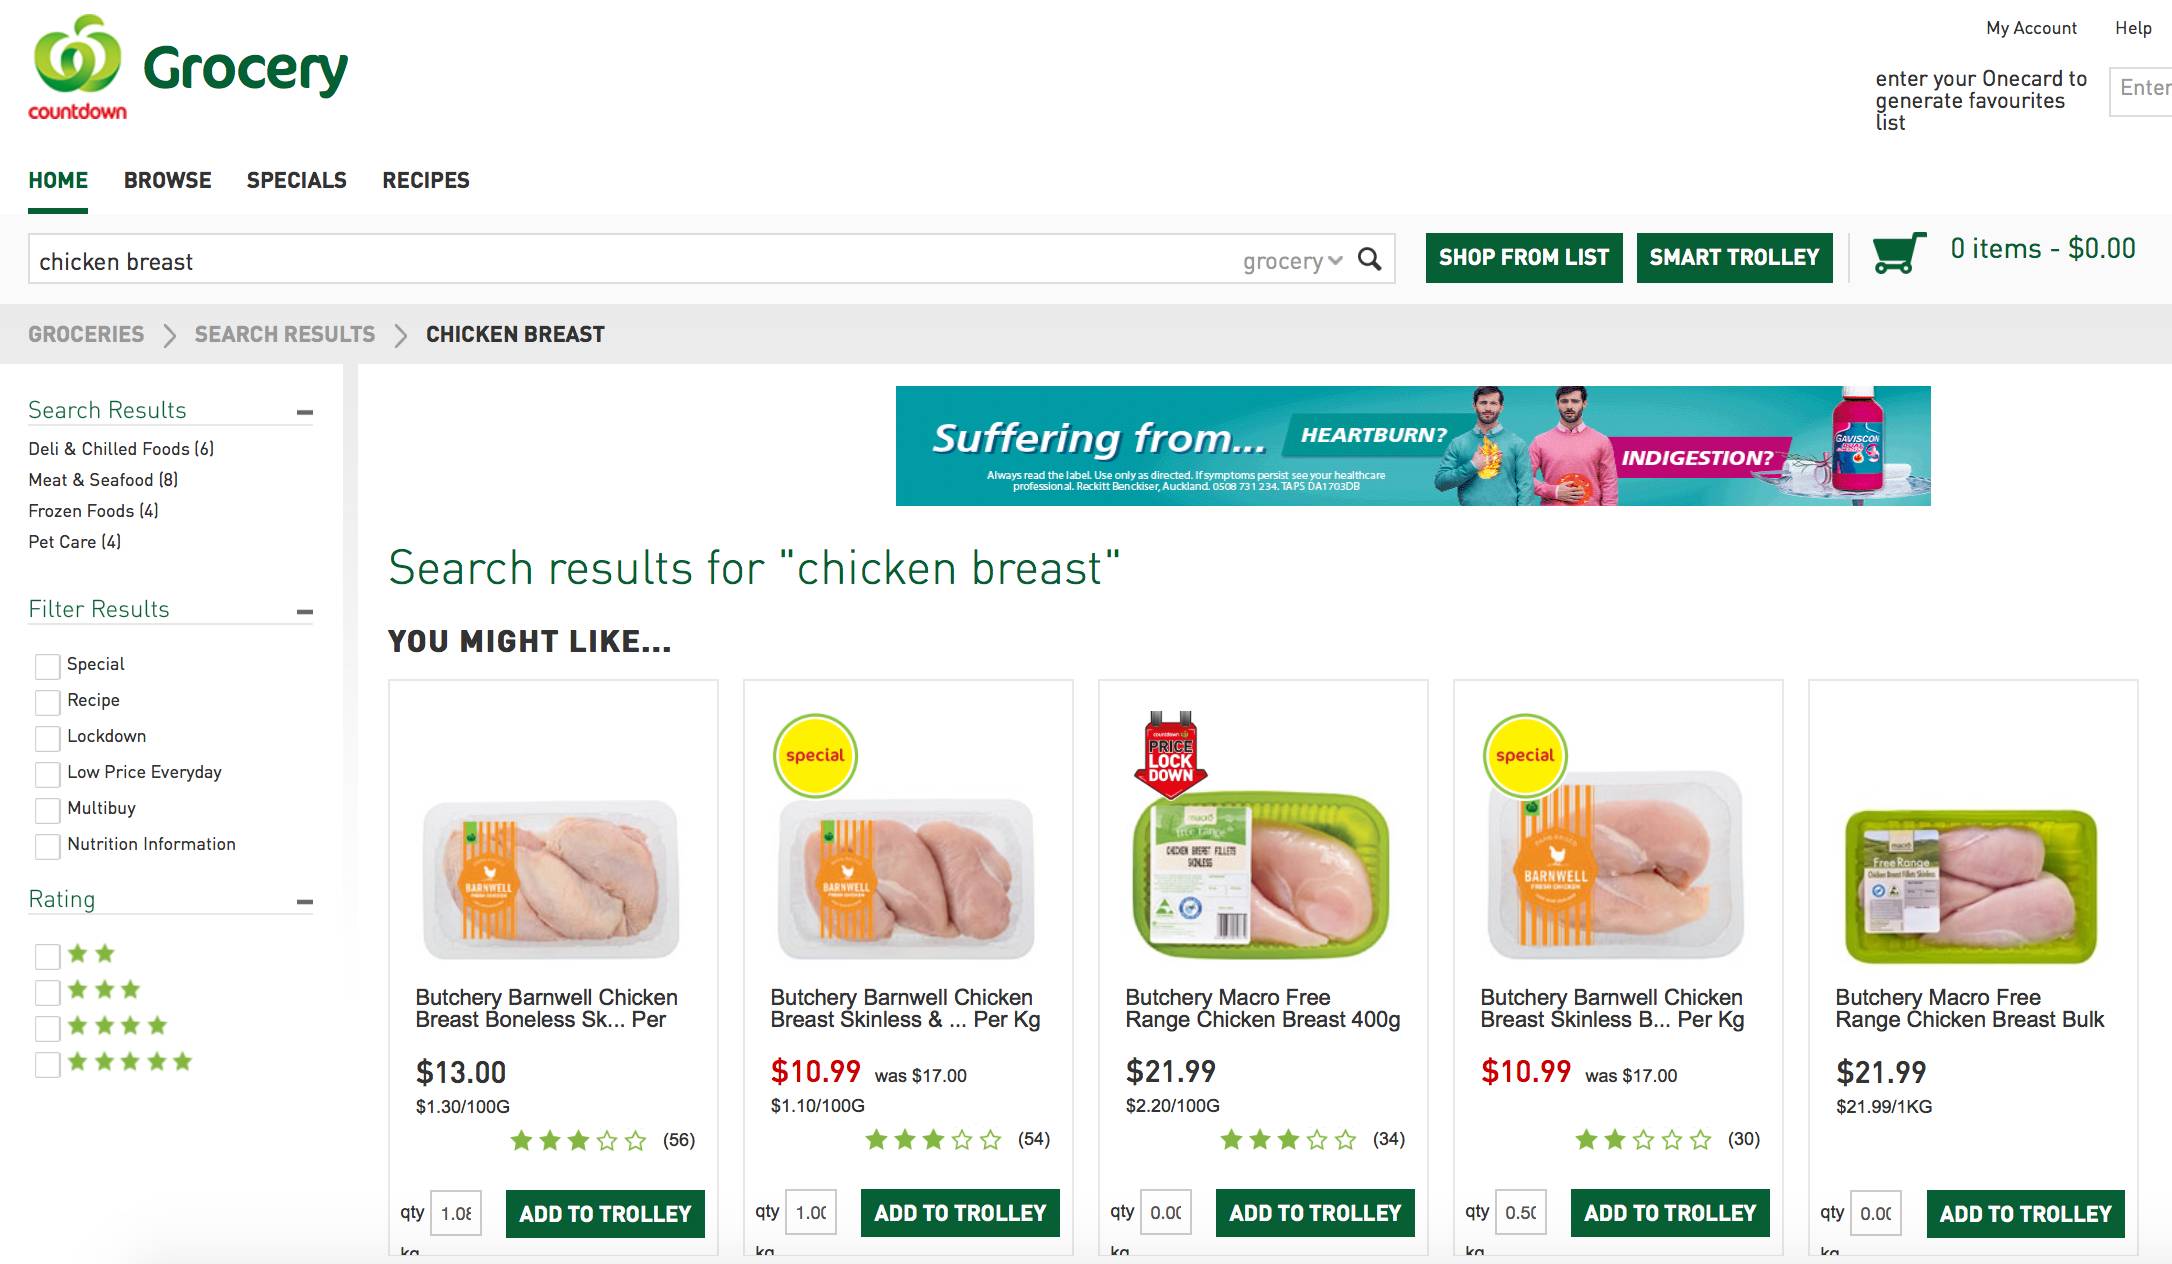The width and height of the screenshot is (2172, 1264).
Task: Click breadcrumb arrow after Groceries
Action: click(x=169, y=335)
